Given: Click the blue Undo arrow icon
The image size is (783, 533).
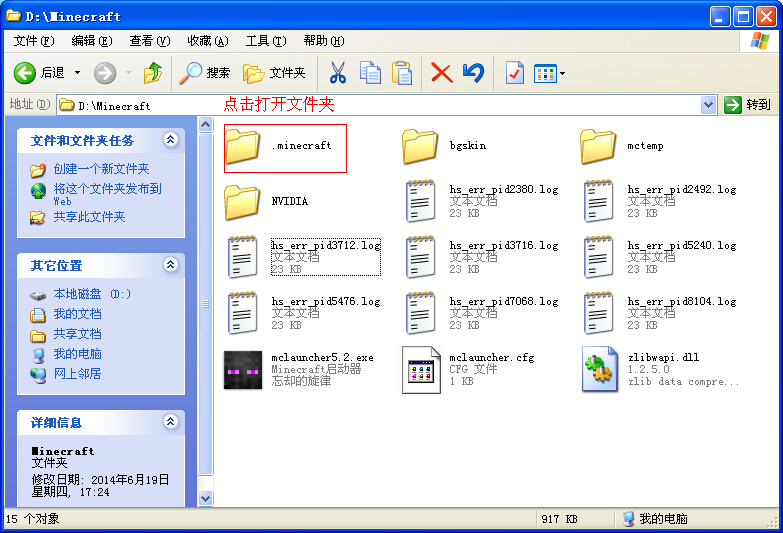Looking at the screenshot, I should (x=473, y=73).
